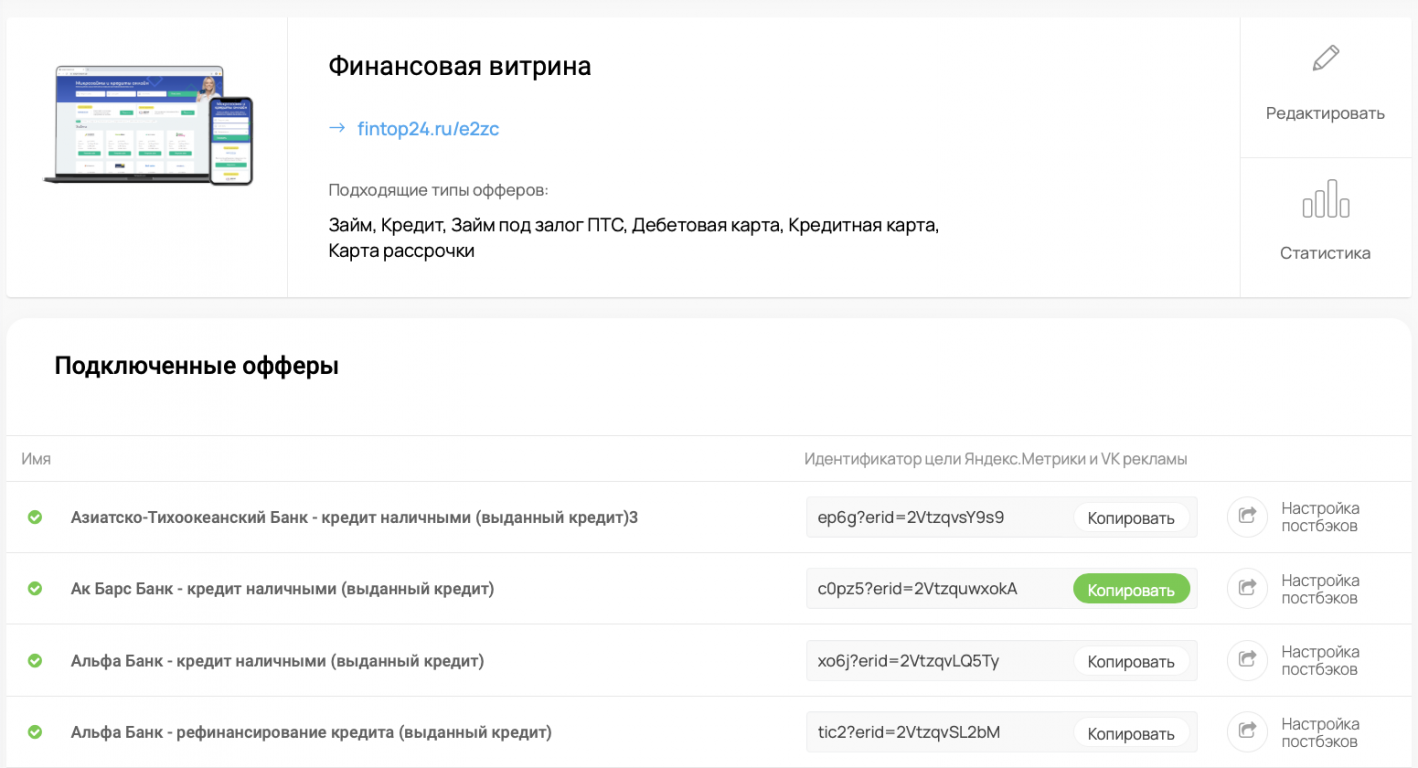1418x768 pixels.
Task: Click the pencil Edit icon
Action: tap(1325, 59)
